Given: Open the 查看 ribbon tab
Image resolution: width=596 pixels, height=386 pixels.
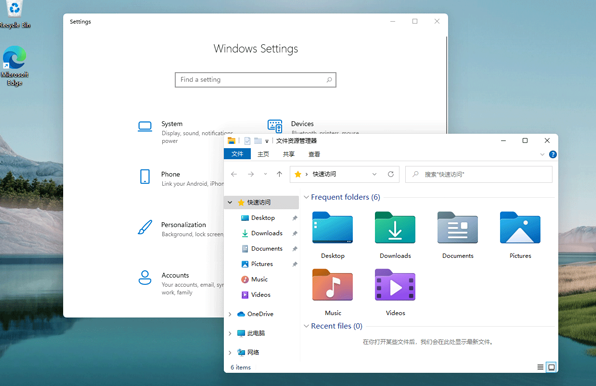Looking at the screenshot, I should [314, 154].
